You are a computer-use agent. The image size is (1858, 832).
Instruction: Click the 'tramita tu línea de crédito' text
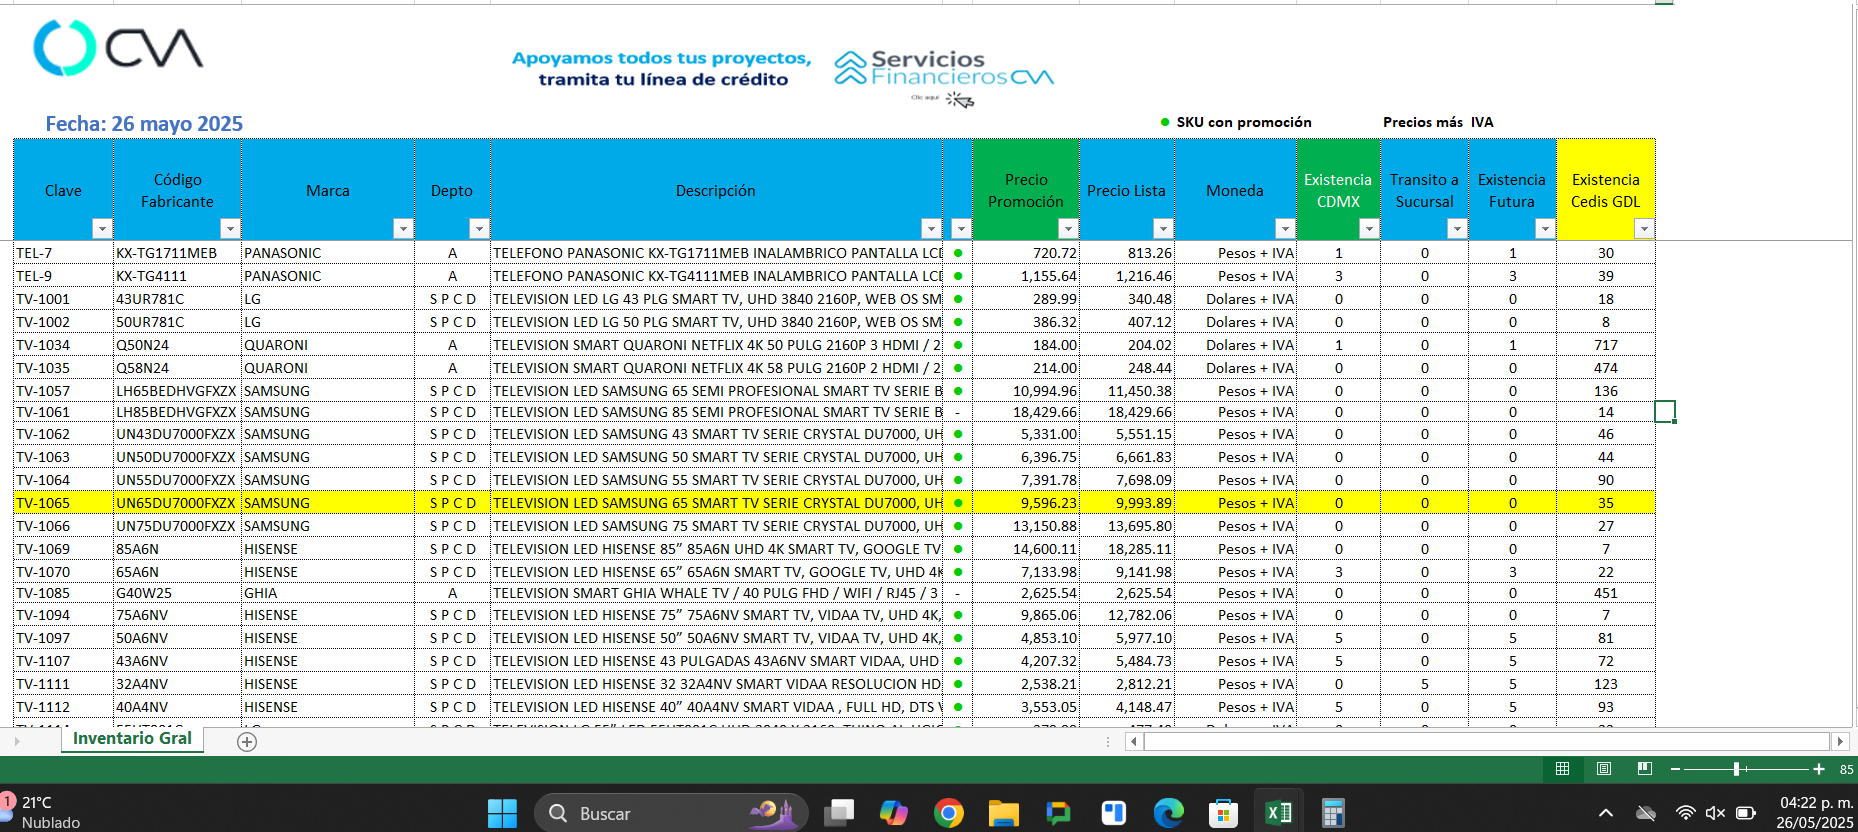tap(663, 80)
